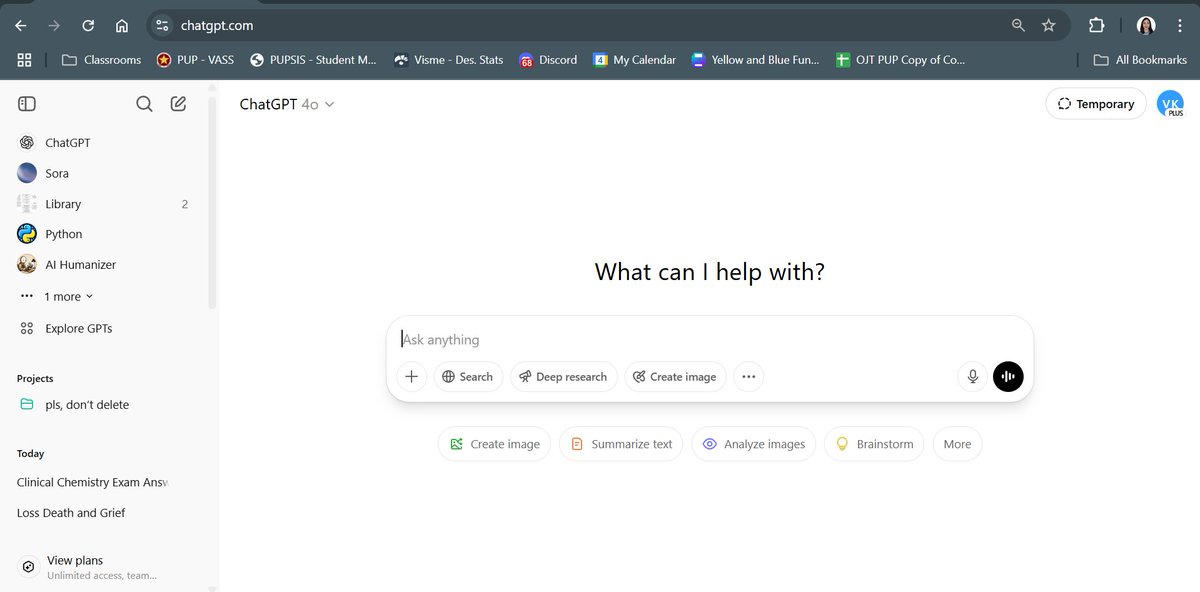Click the browser home icon
The height and width of the screenshot is (592, 1200).
pyautogui.click(x=121, y=25)
